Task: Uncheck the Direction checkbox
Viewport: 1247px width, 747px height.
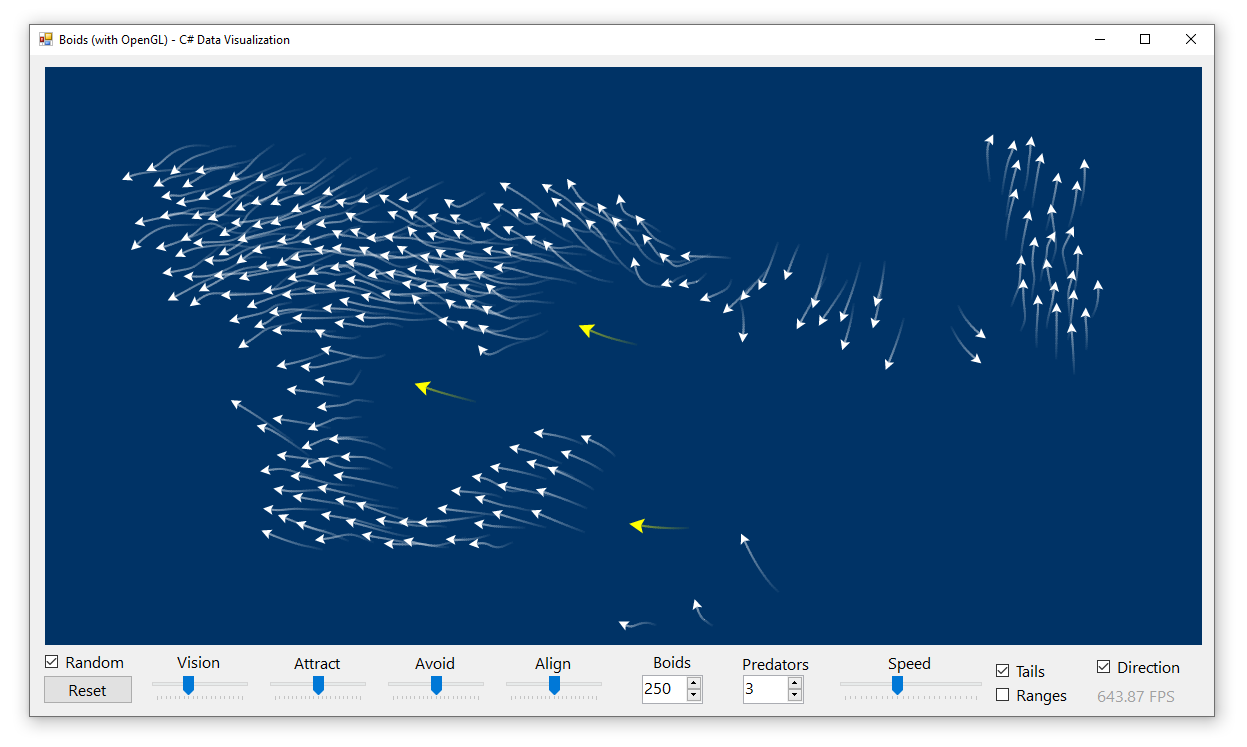Action: [1104, 667]
